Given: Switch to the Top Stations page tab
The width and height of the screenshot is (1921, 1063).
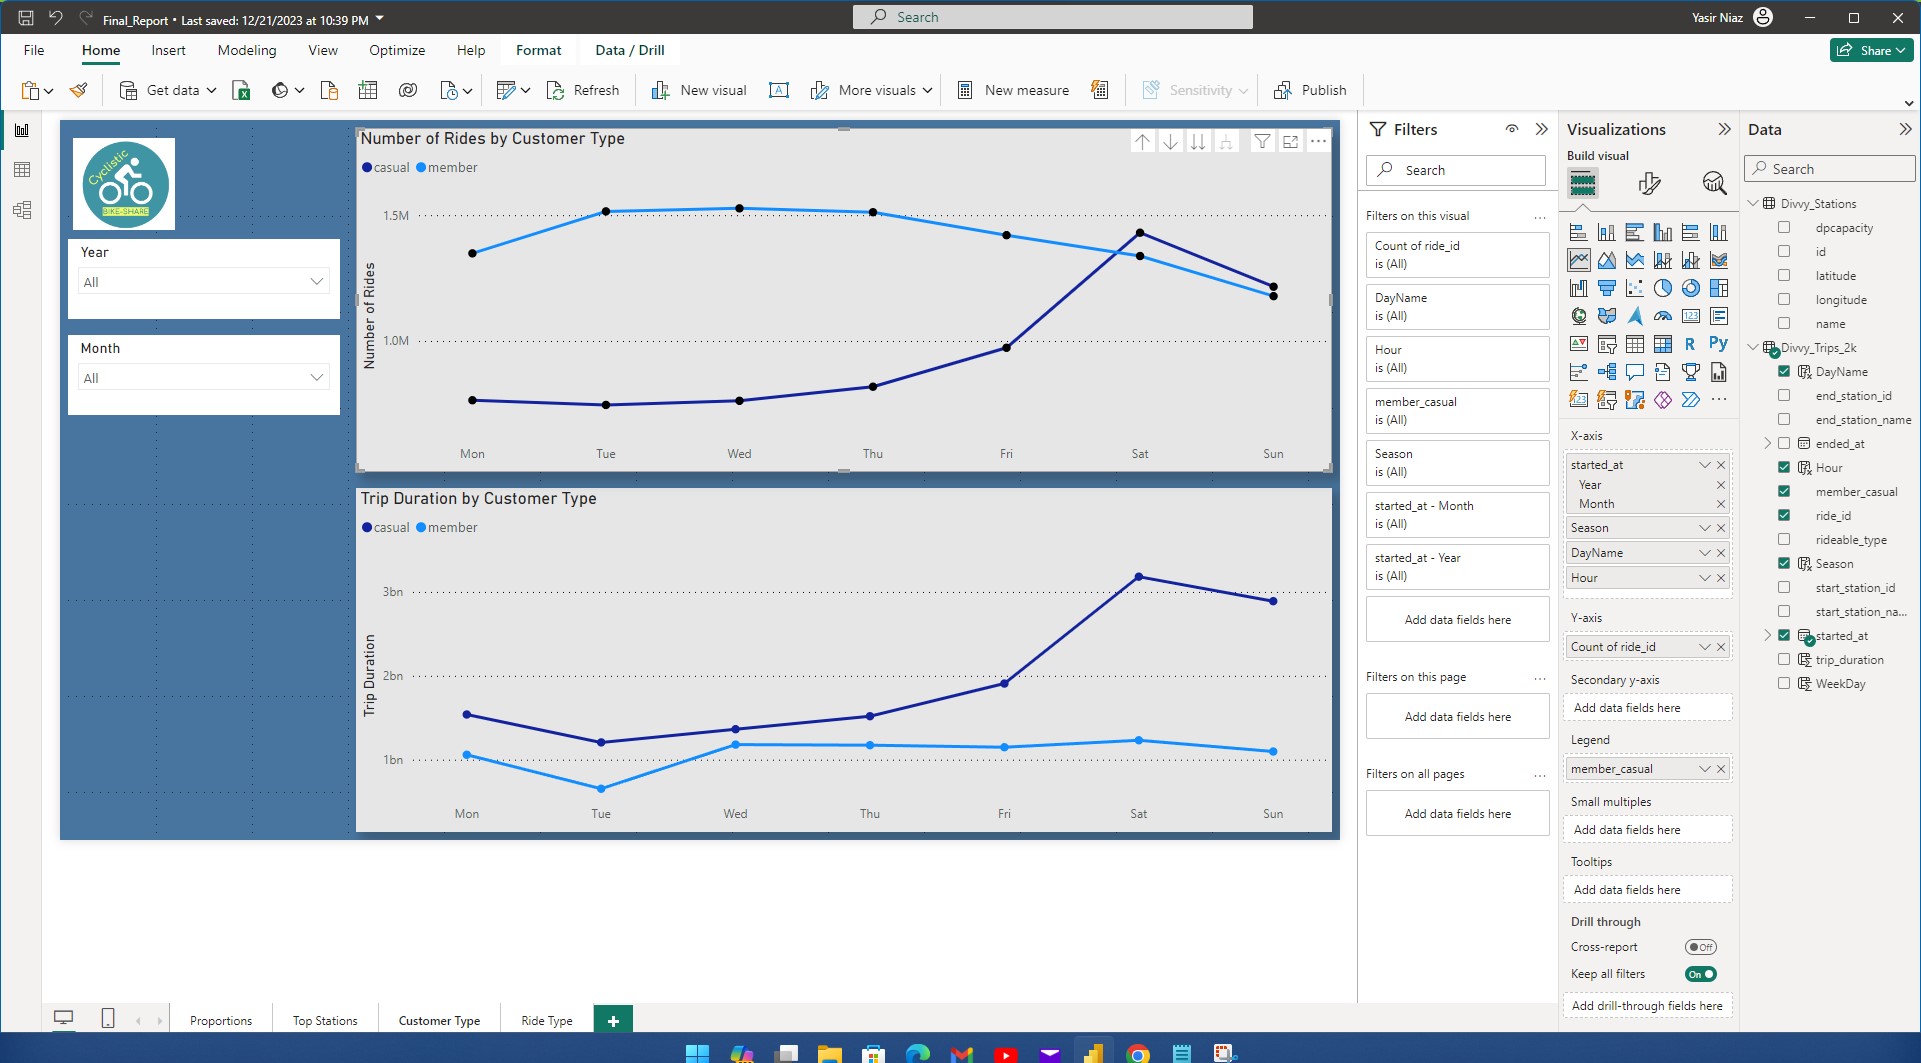Looking at the screenshot, I should 325,1021.
